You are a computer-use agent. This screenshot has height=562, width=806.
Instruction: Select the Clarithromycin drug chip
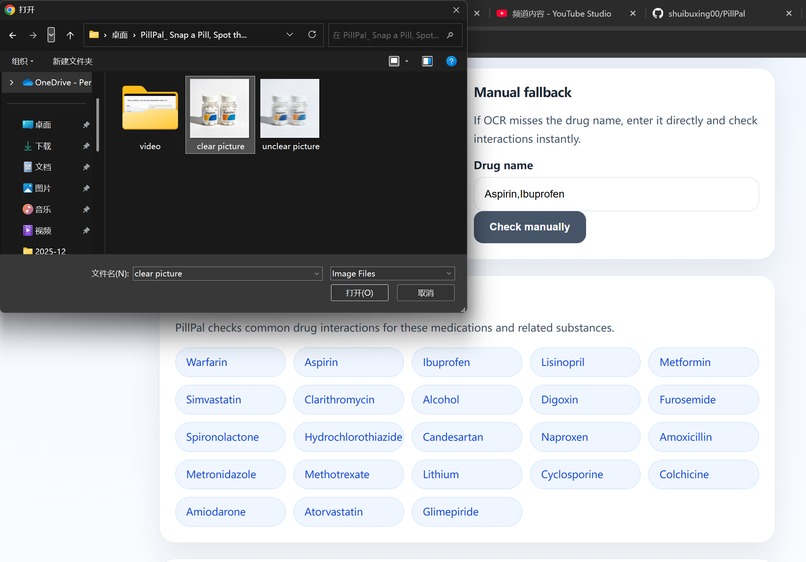[349, 400]
